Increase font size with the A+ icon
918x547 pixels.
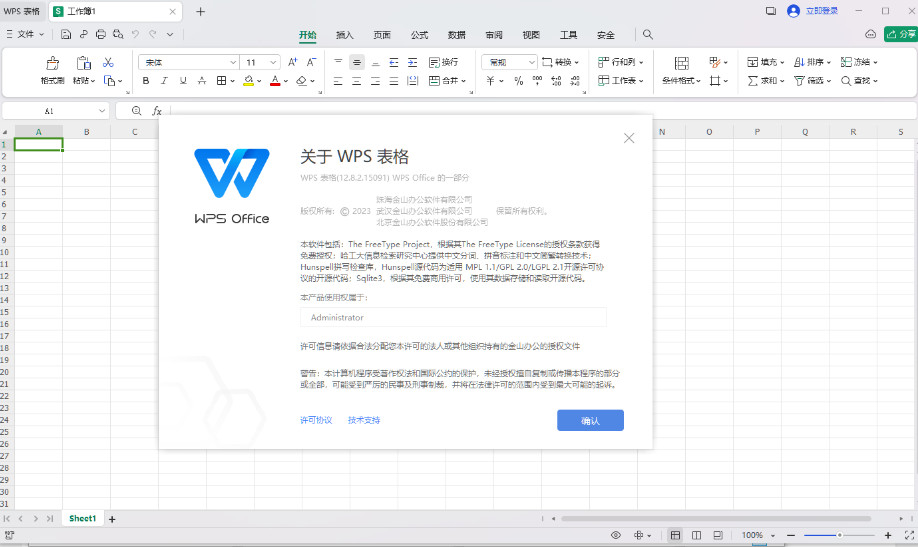tap(293, 62)
